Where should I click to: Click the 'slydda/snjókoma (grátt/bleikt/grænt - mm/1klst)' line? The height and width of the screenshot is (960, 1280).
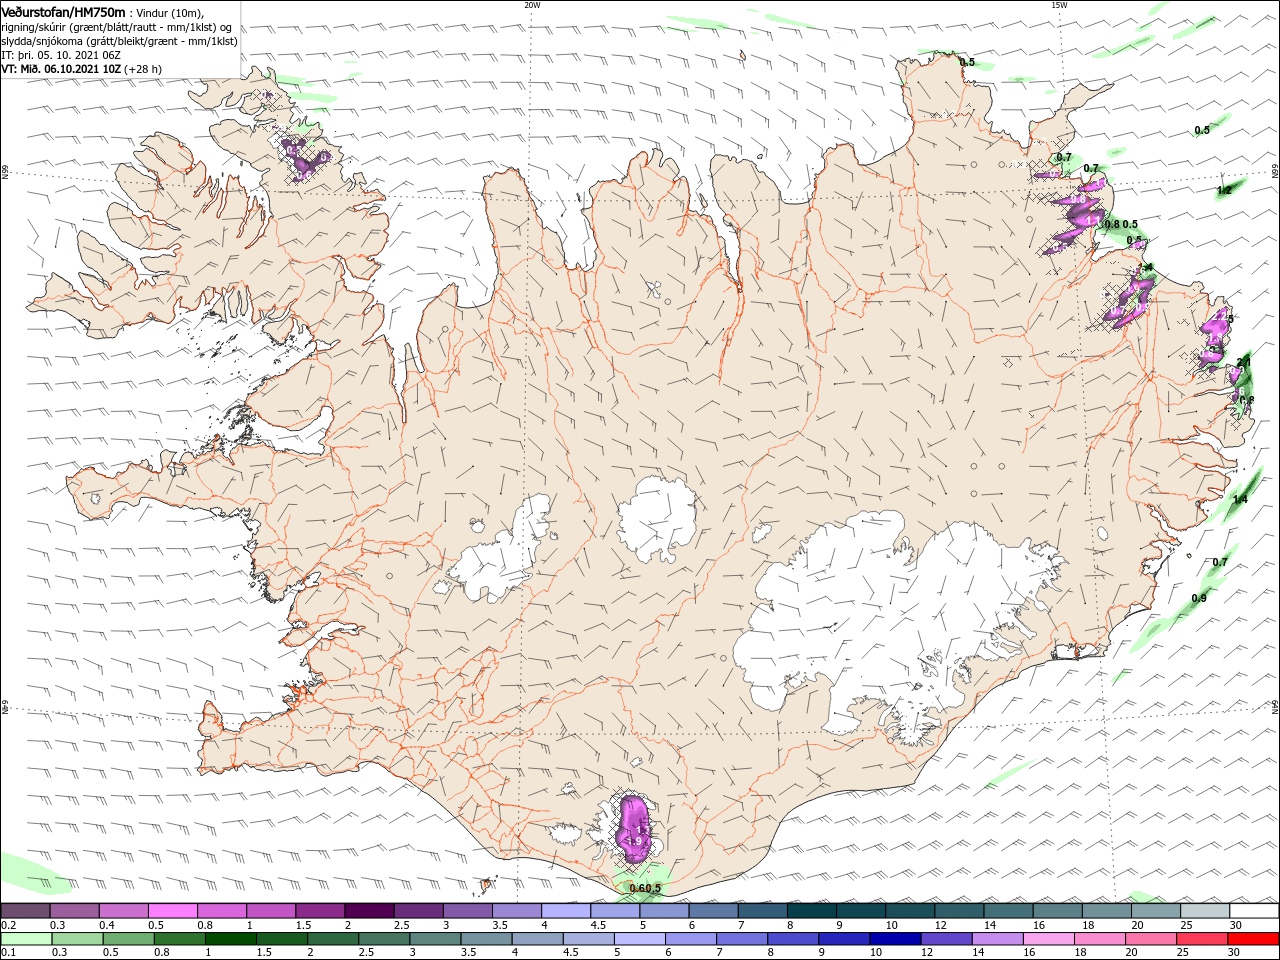point(119,41)
